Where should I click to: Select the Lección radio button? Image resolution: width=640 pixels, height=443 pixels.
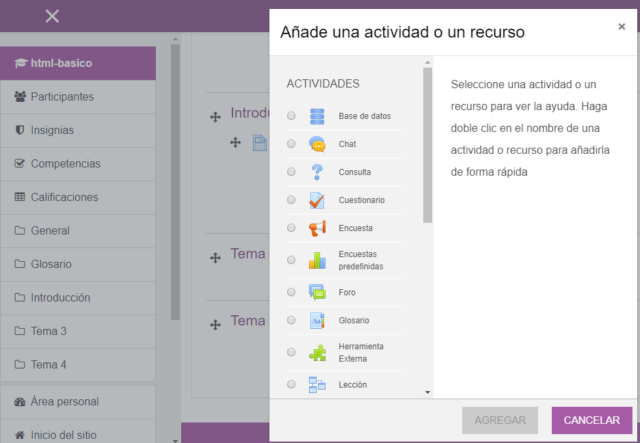pyautogui.click(x=291, y=384)
